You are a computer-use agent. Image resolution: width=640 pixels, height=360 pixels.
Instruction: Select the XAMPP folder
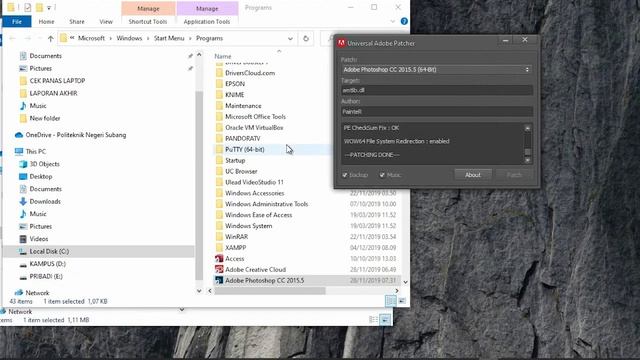[236, 248]
